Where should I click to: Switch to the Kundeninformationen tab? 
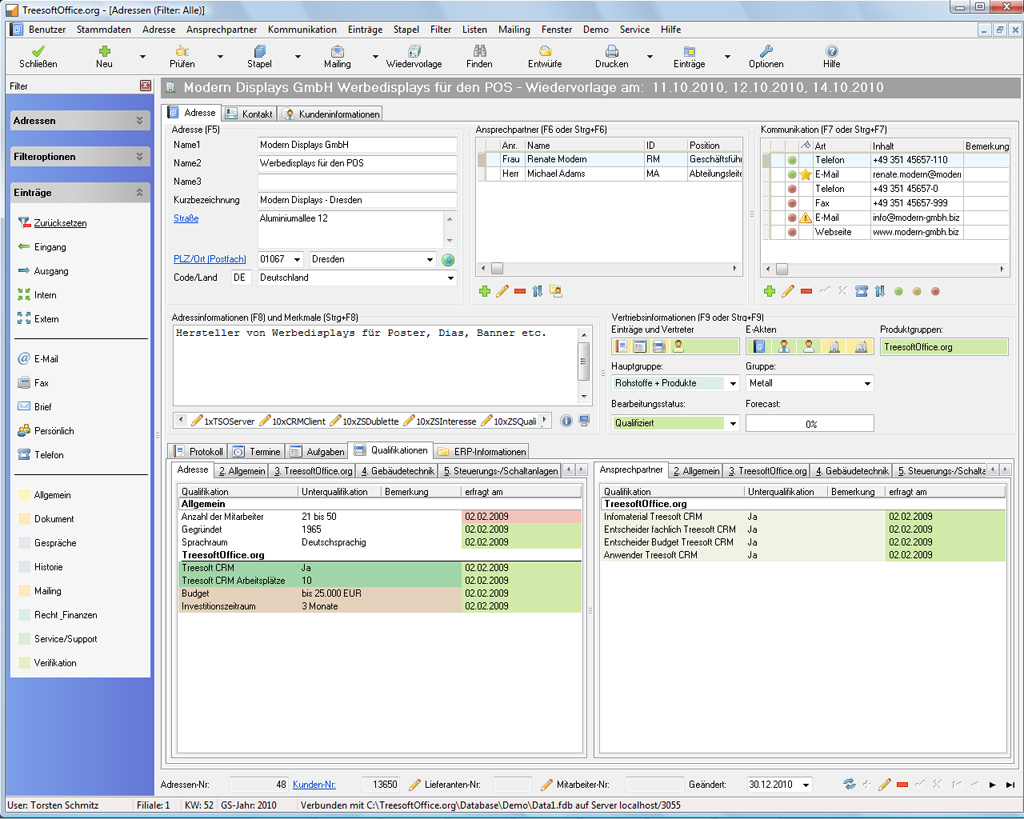(331, 114)
